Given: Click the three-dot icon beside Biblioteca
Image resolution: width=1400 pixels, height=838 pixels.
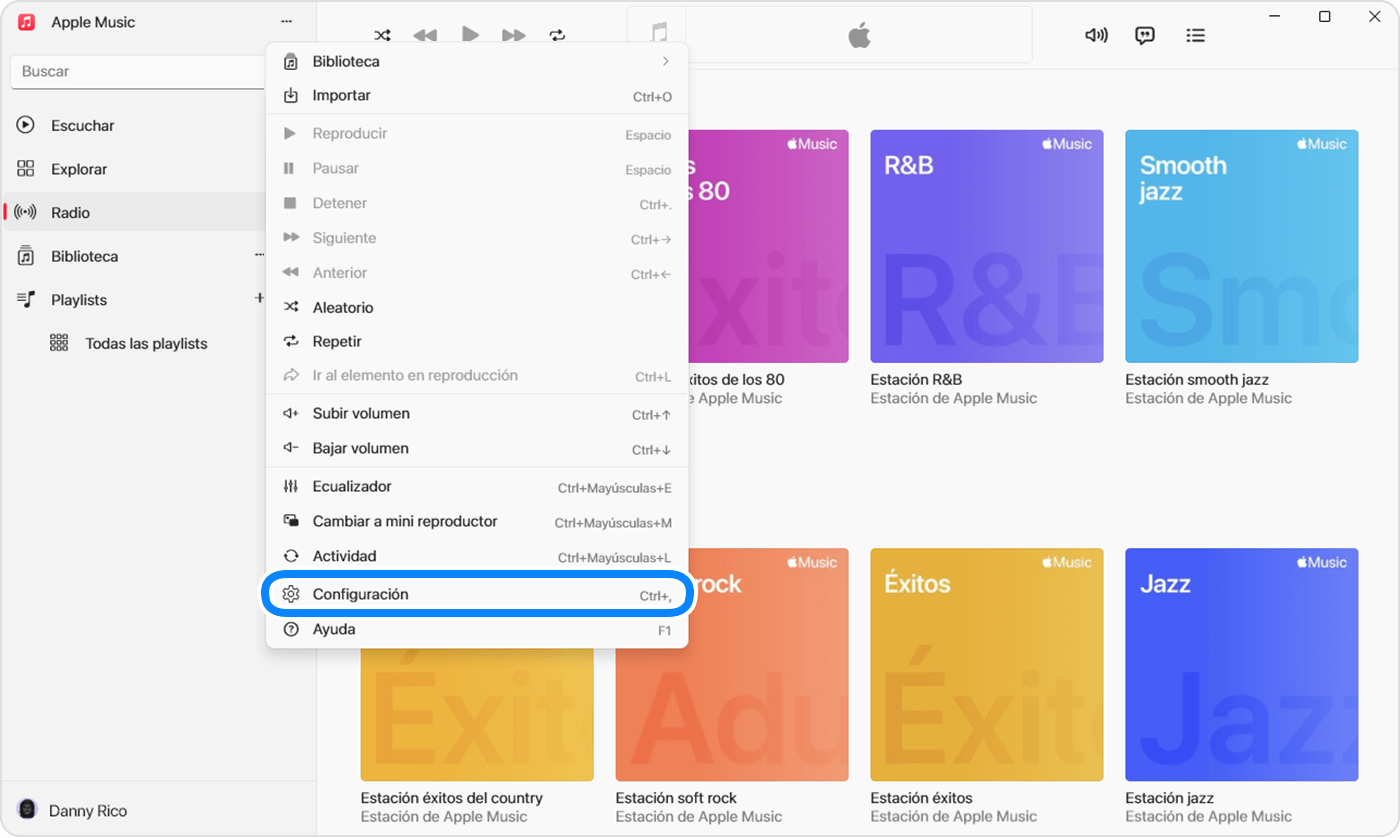Looking at the screenshot, I should pos(259,256).
